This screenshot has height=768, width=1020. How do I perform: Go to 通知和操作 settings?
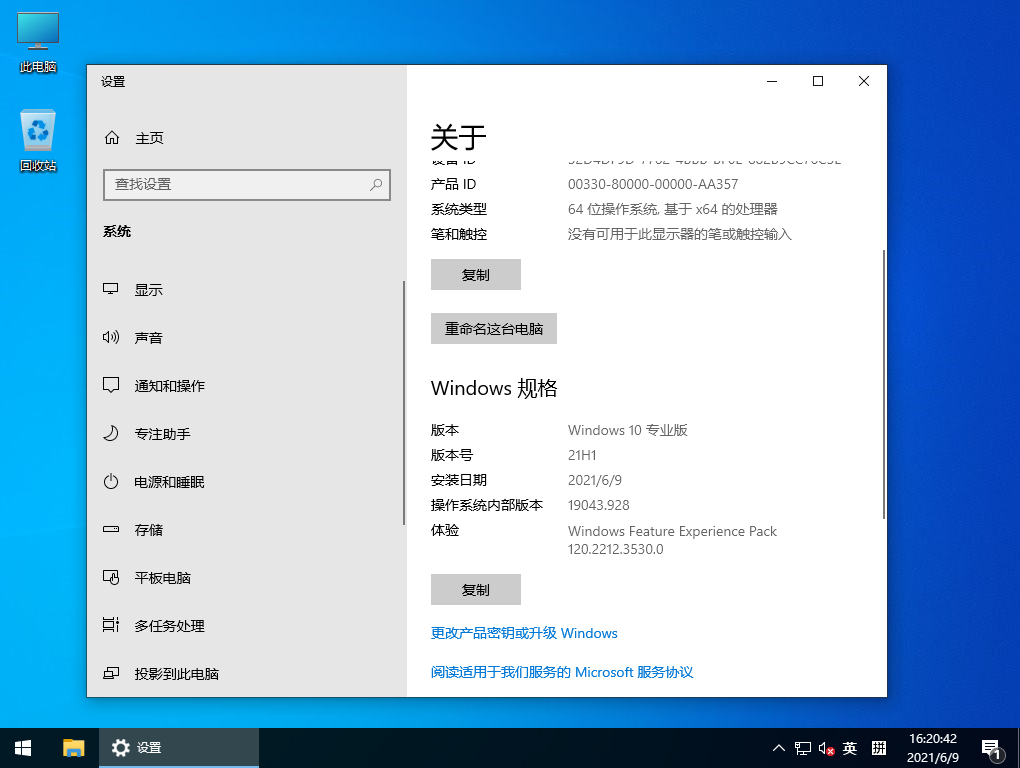[245, 386]
